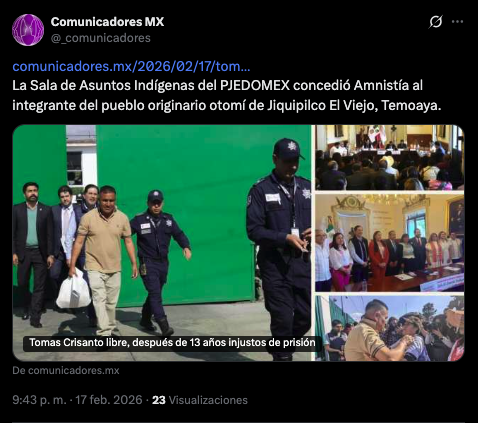Open the @_comunicadores handle profile
Viewport: 478px width, 423px height.
coord(101,38)
